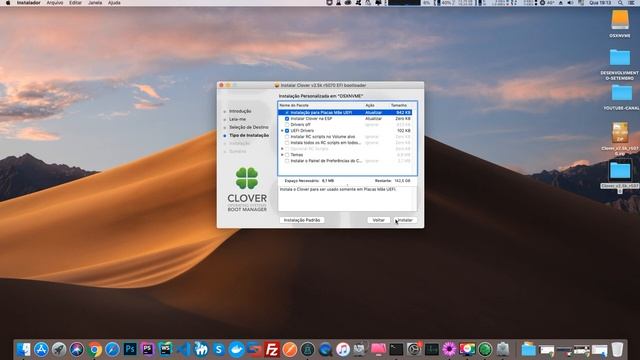640x360 pixels.
Task: Click the Tamanho column header
Action: click(399, 105)
